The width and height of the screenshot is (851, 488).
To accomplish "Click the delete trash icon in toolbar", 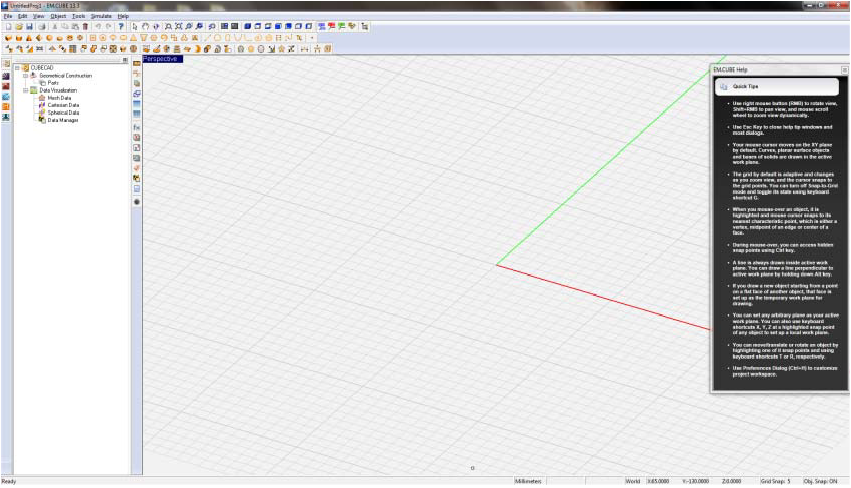I will click(x=87, y=26).
